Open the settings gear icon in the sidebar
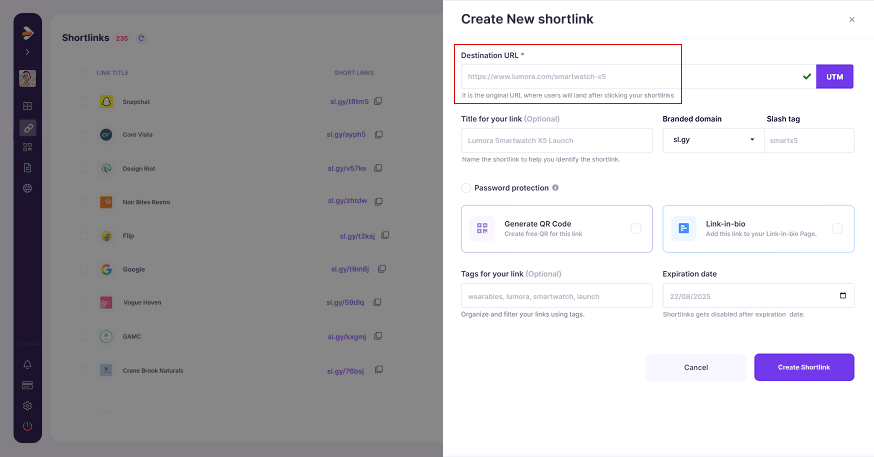Screen dimensions: 874x457 (27, 406)
